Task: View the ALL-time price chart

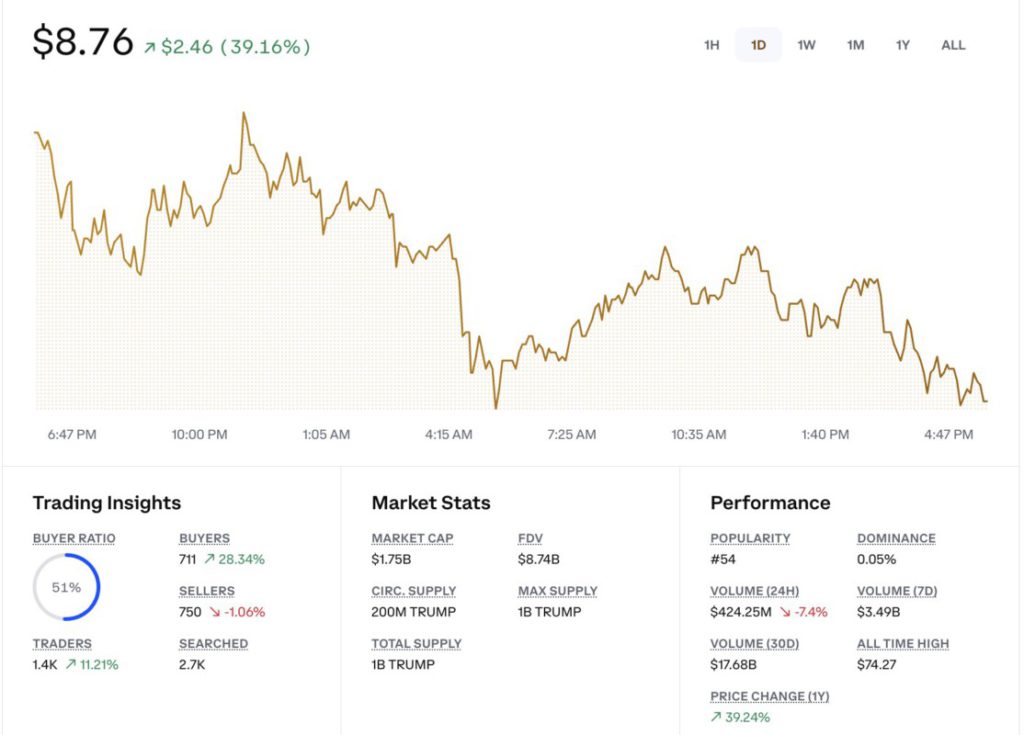Action: [x=953, y=45]
